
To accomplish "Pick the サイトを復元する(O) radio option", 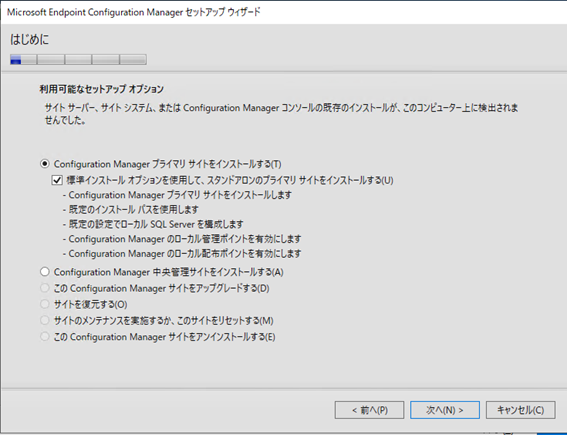I will (44, 304).
